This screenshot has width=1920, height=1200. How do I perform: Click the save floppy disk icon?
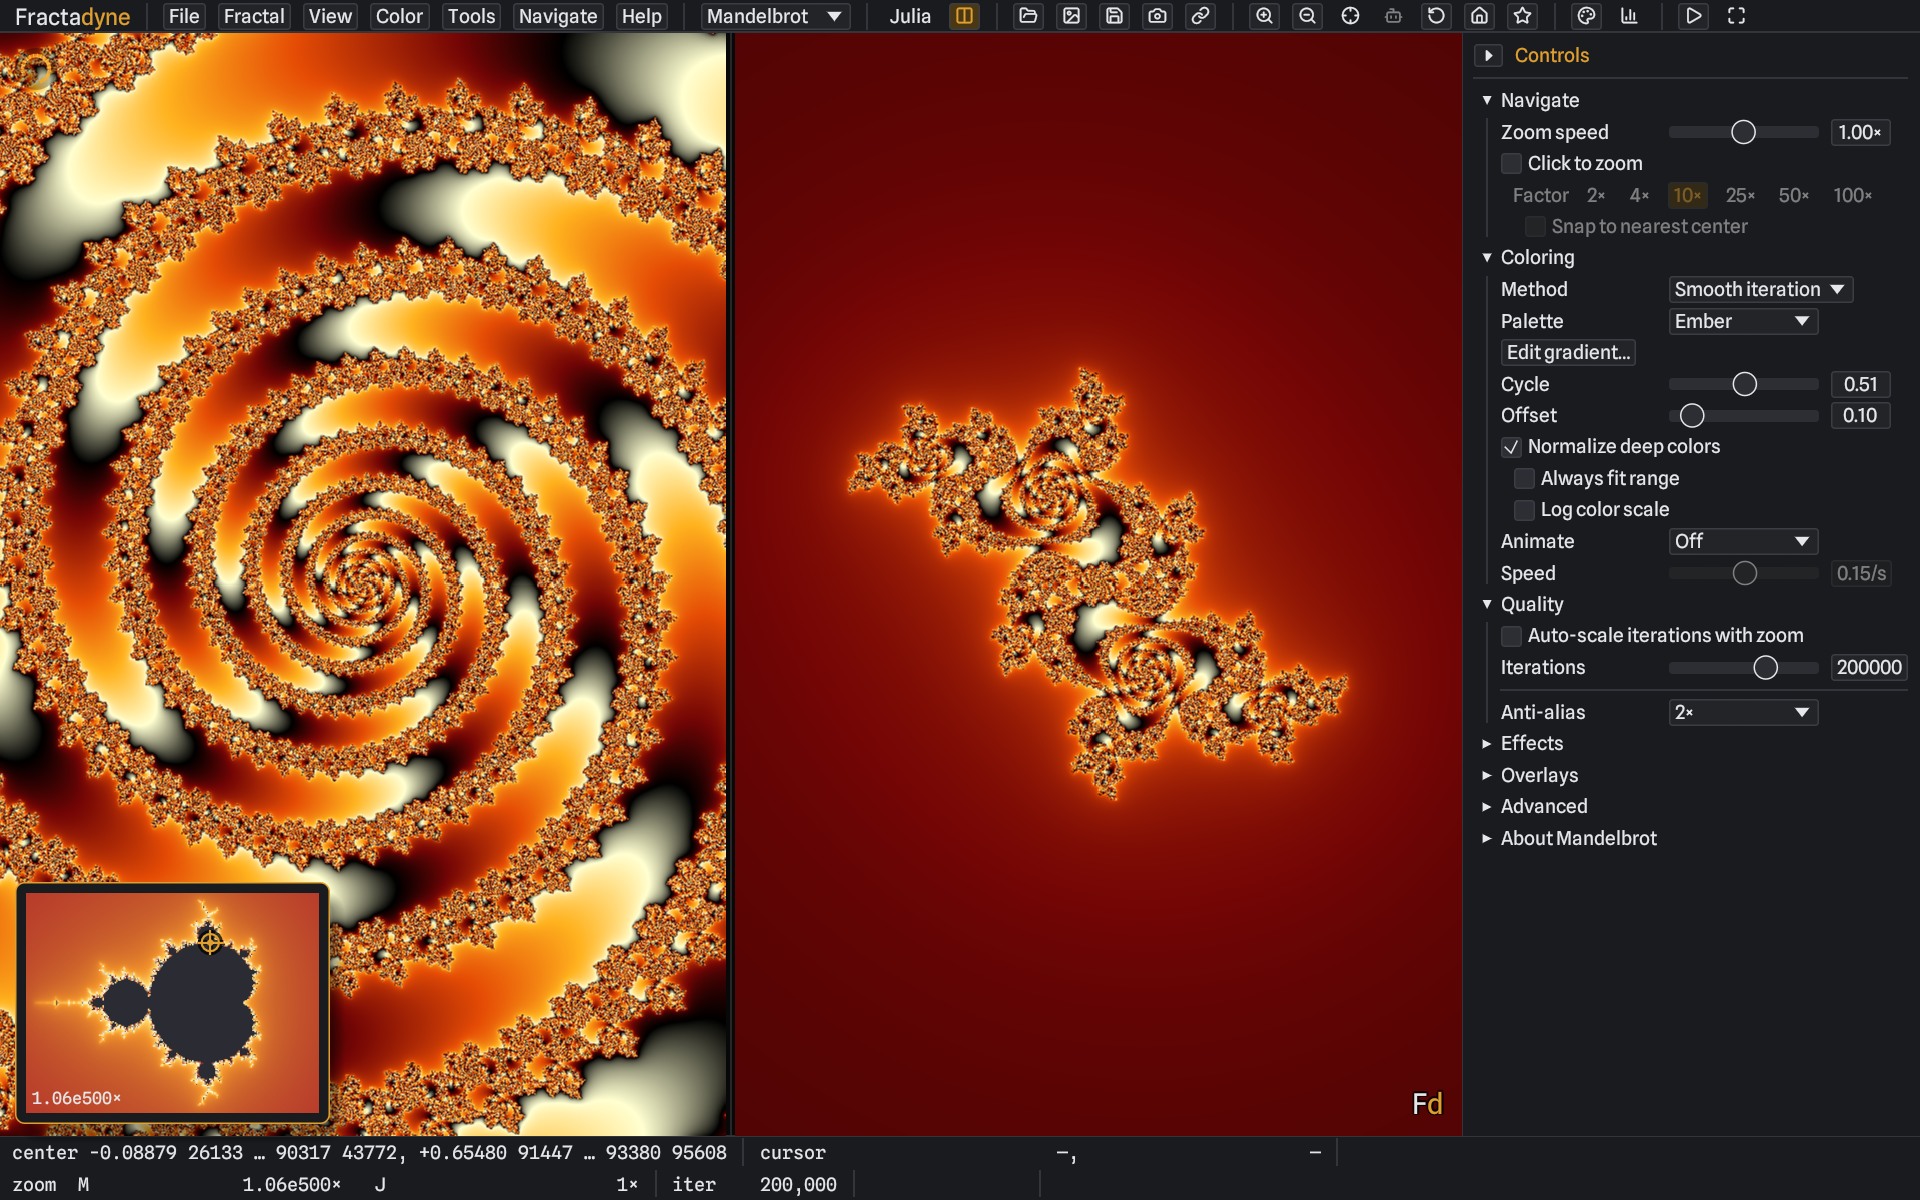pyautogui.click(x=1114, y=16)
